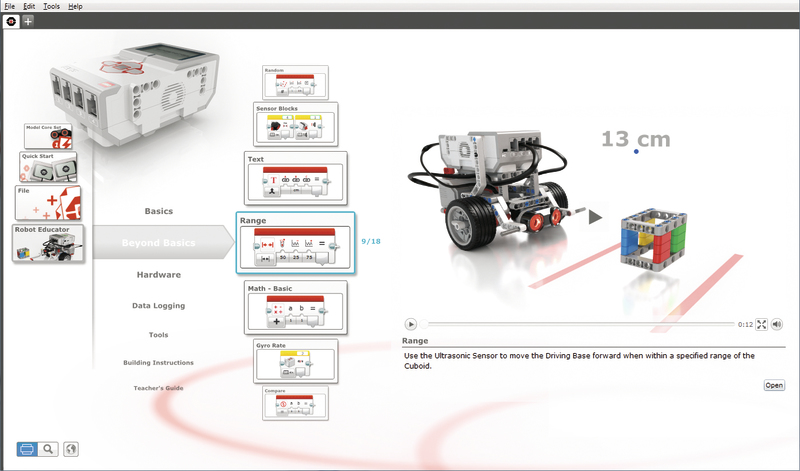The width and height of the screenshot is (800, 471).
Task: Open the Data Logging category
Action: [159, 306]
